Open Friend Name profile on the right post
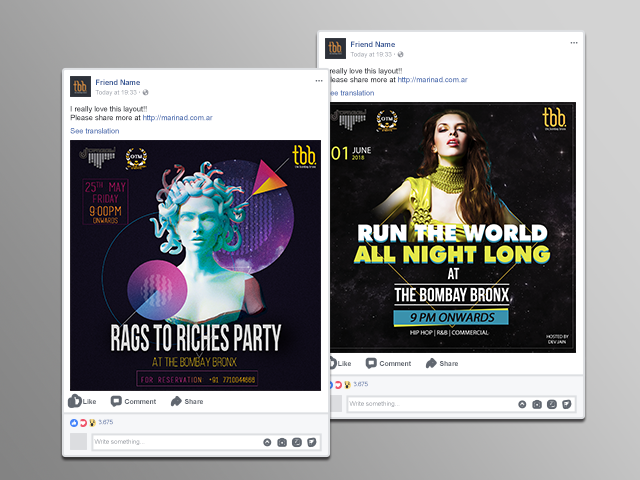The height and width of the screenshot is (480, 640). 373,44
